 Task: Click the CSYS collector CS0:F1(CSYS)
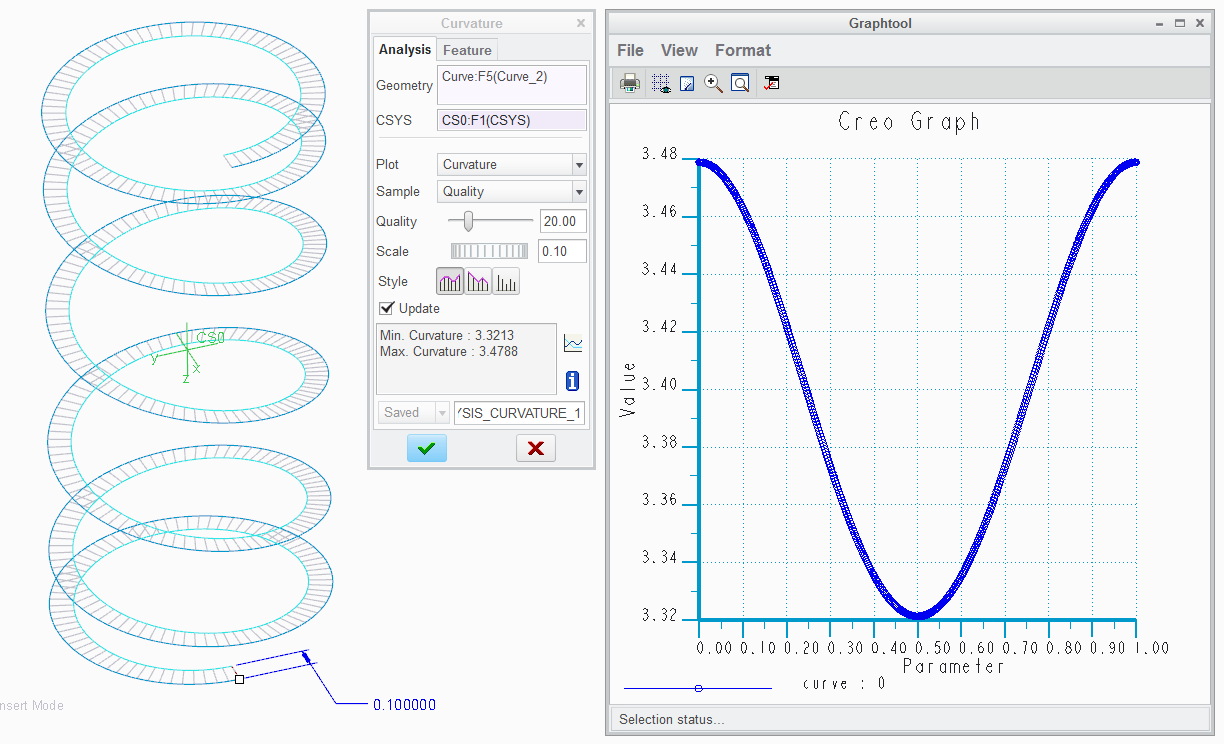point(512,120)
